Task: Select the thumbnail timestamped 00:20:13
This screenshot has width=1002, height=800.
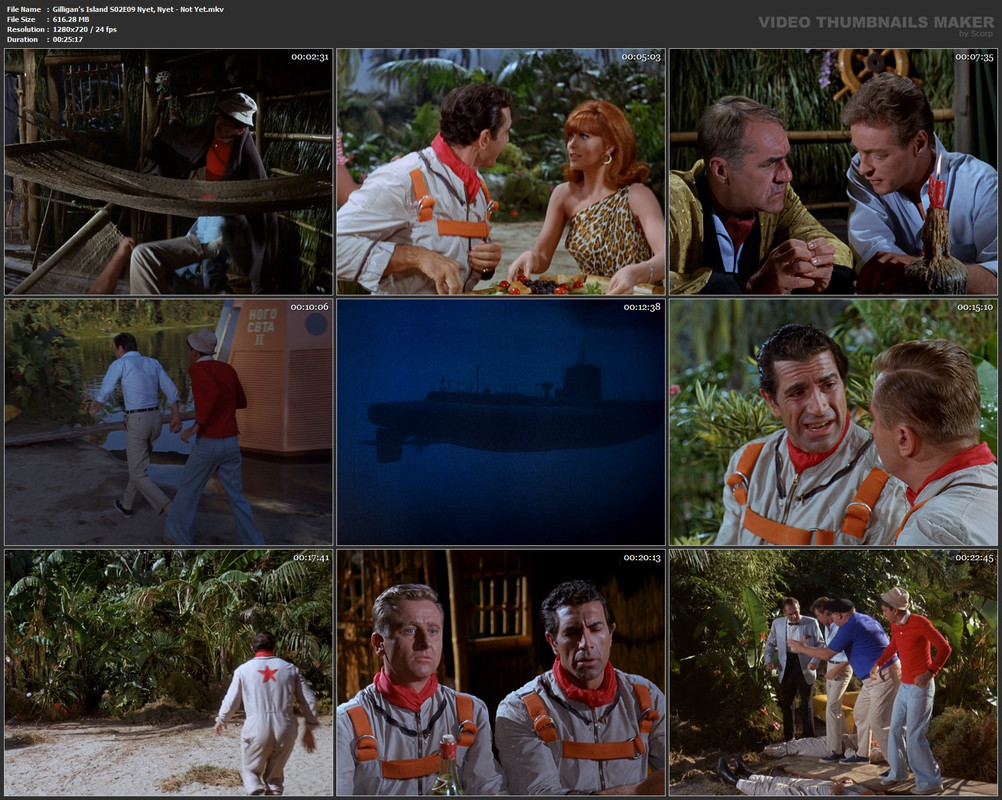Action: [501, 673]
